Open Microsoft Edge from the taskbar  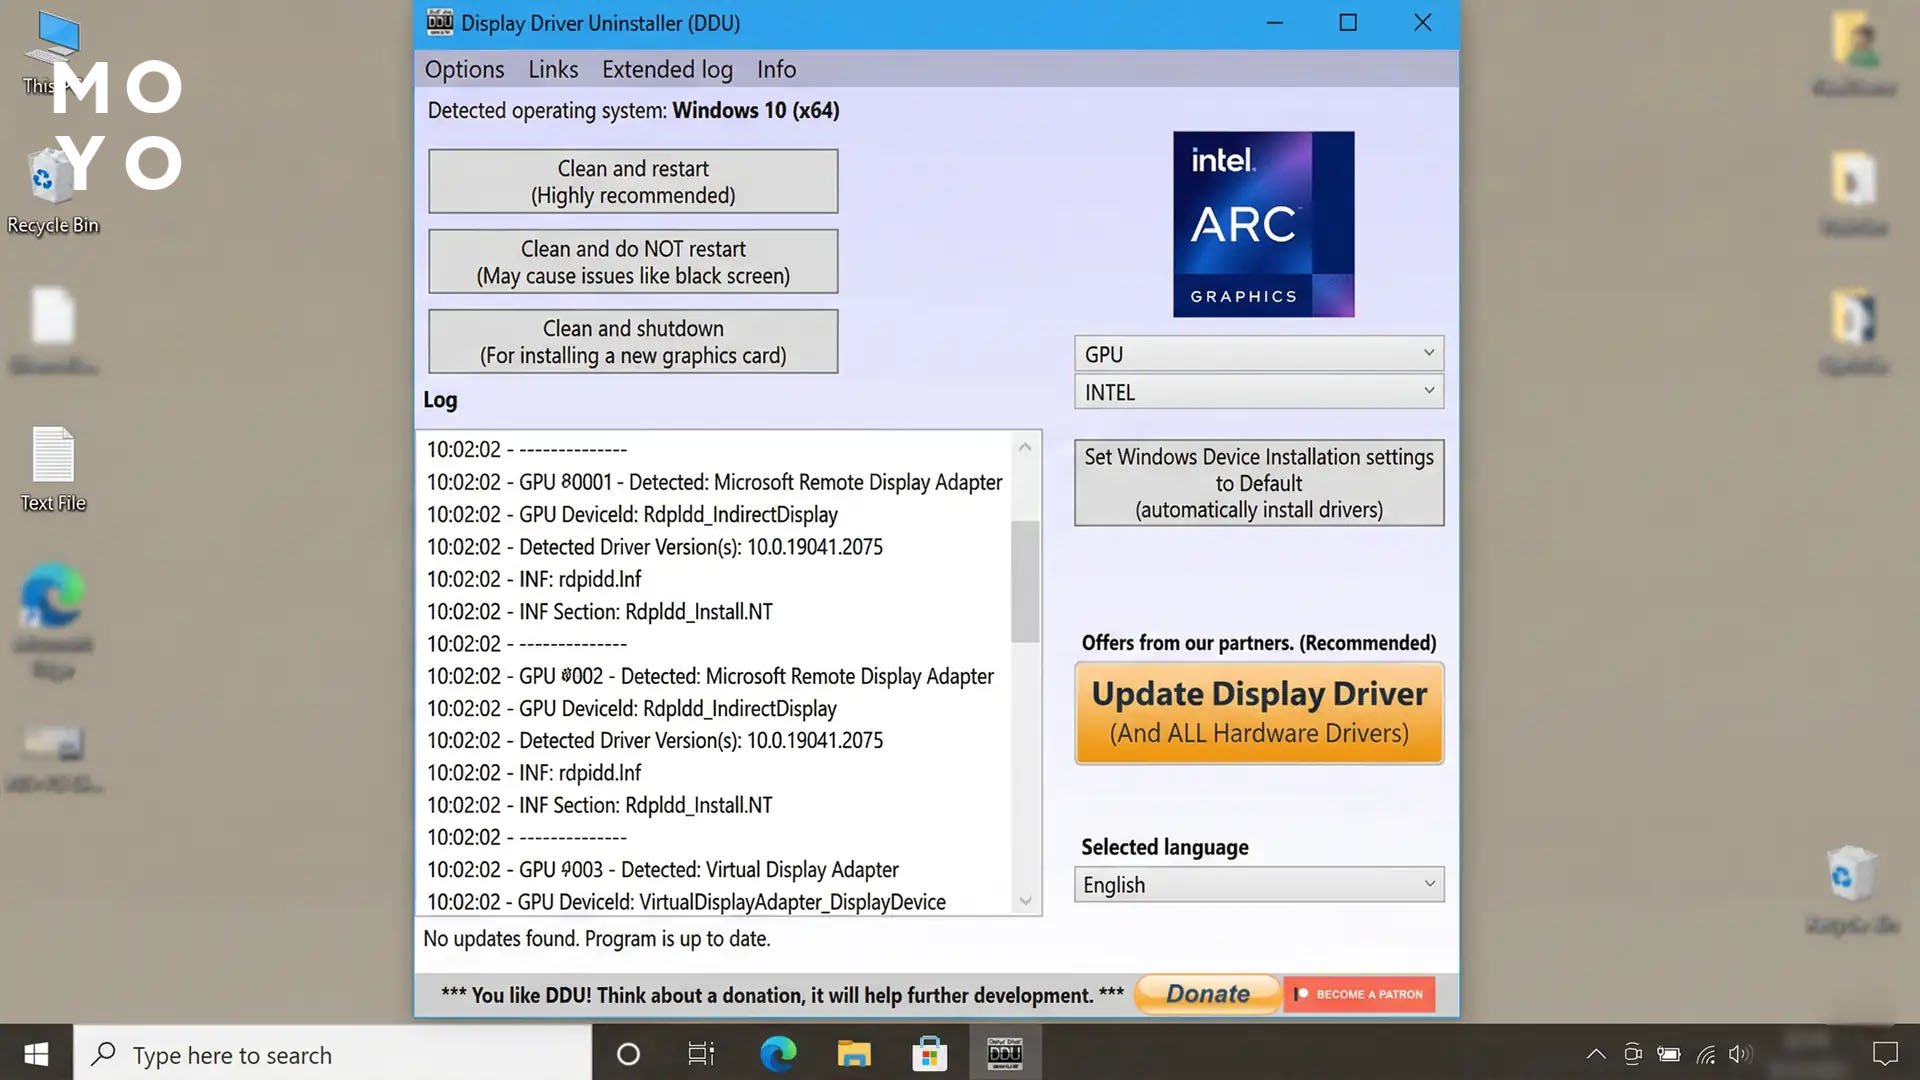pos(778,1053)
